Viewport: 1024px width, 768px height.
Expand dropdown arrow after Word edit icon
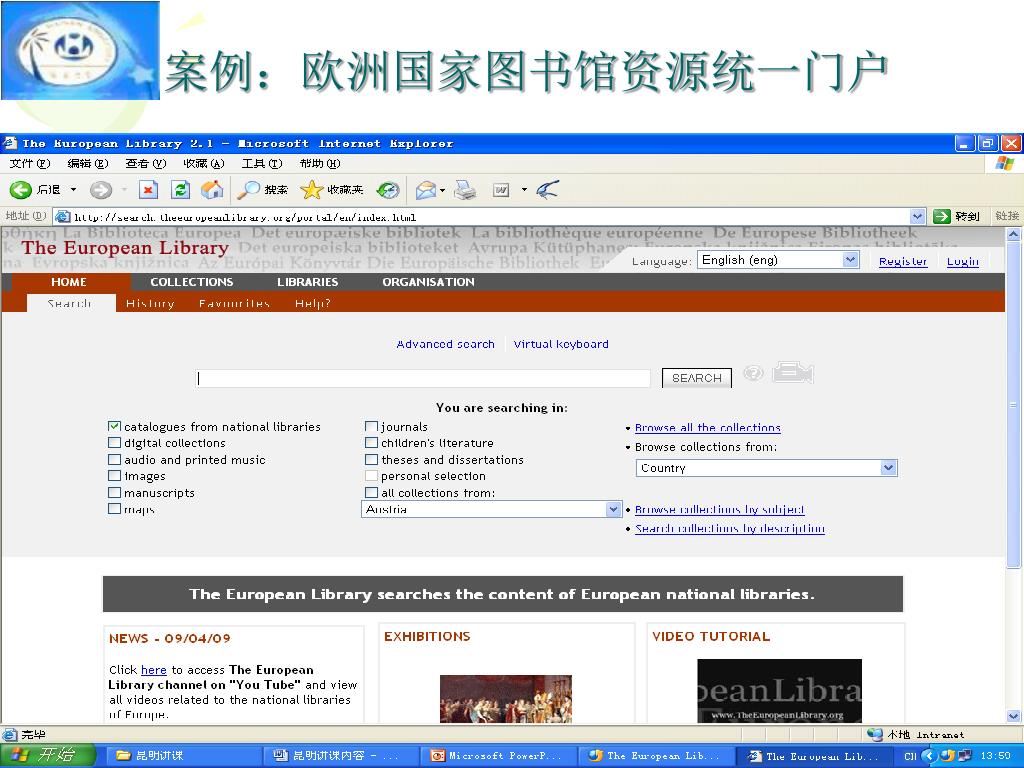pos(524,190)
